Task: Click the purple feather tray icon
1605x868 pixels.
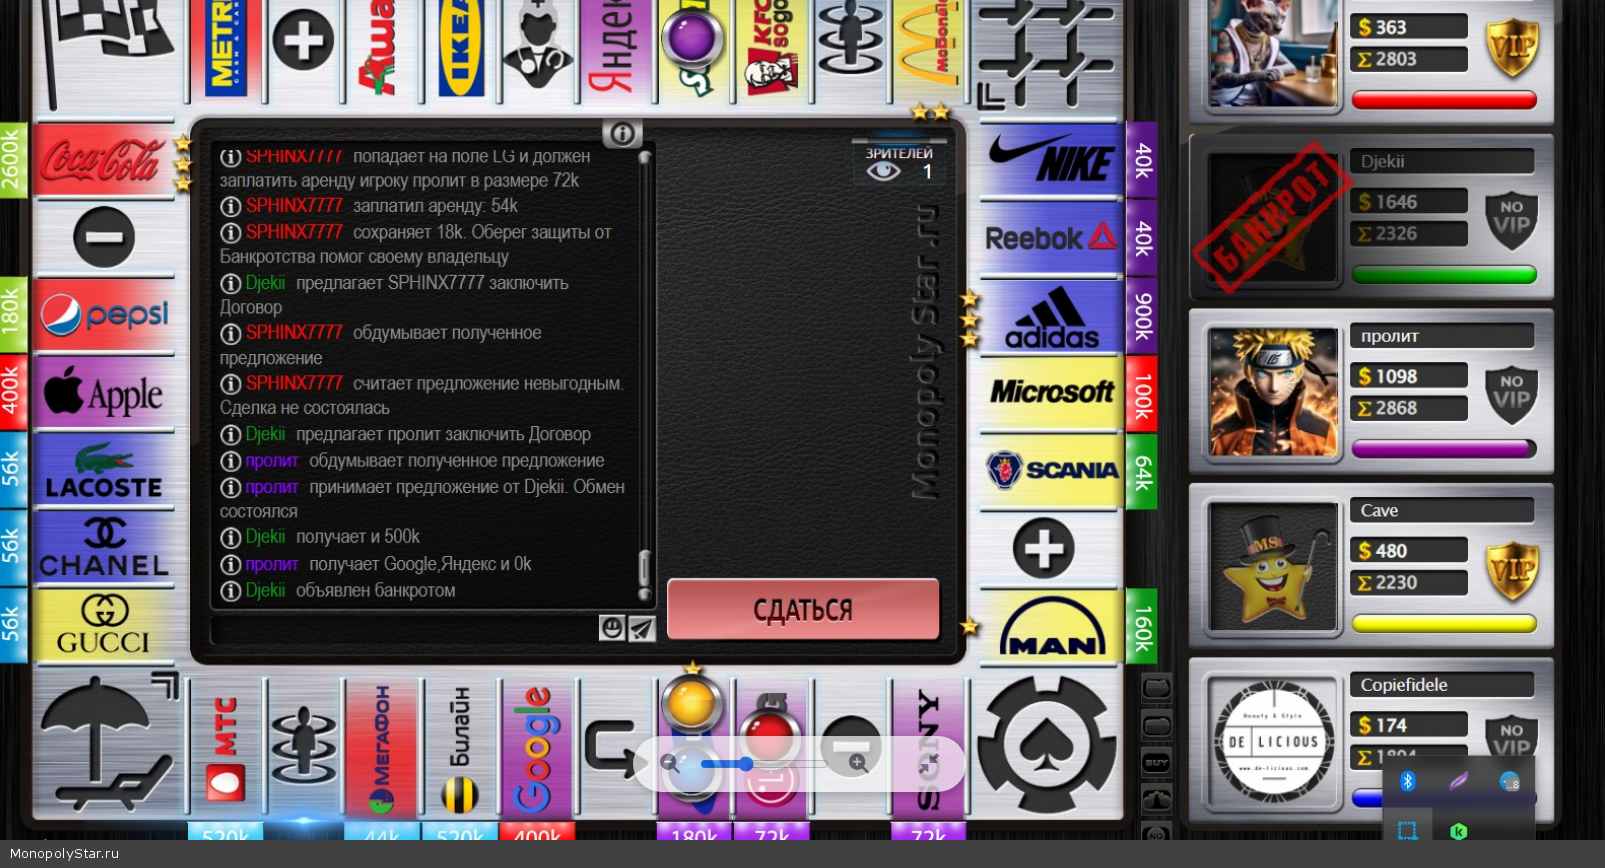Action: click(x=1458, y=781)
